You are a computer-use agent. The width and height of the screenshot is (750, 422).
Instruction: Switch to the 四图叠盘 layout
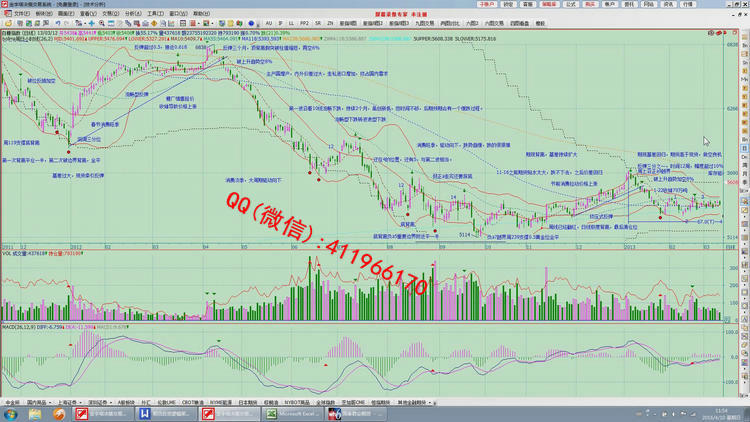(519, 23)
